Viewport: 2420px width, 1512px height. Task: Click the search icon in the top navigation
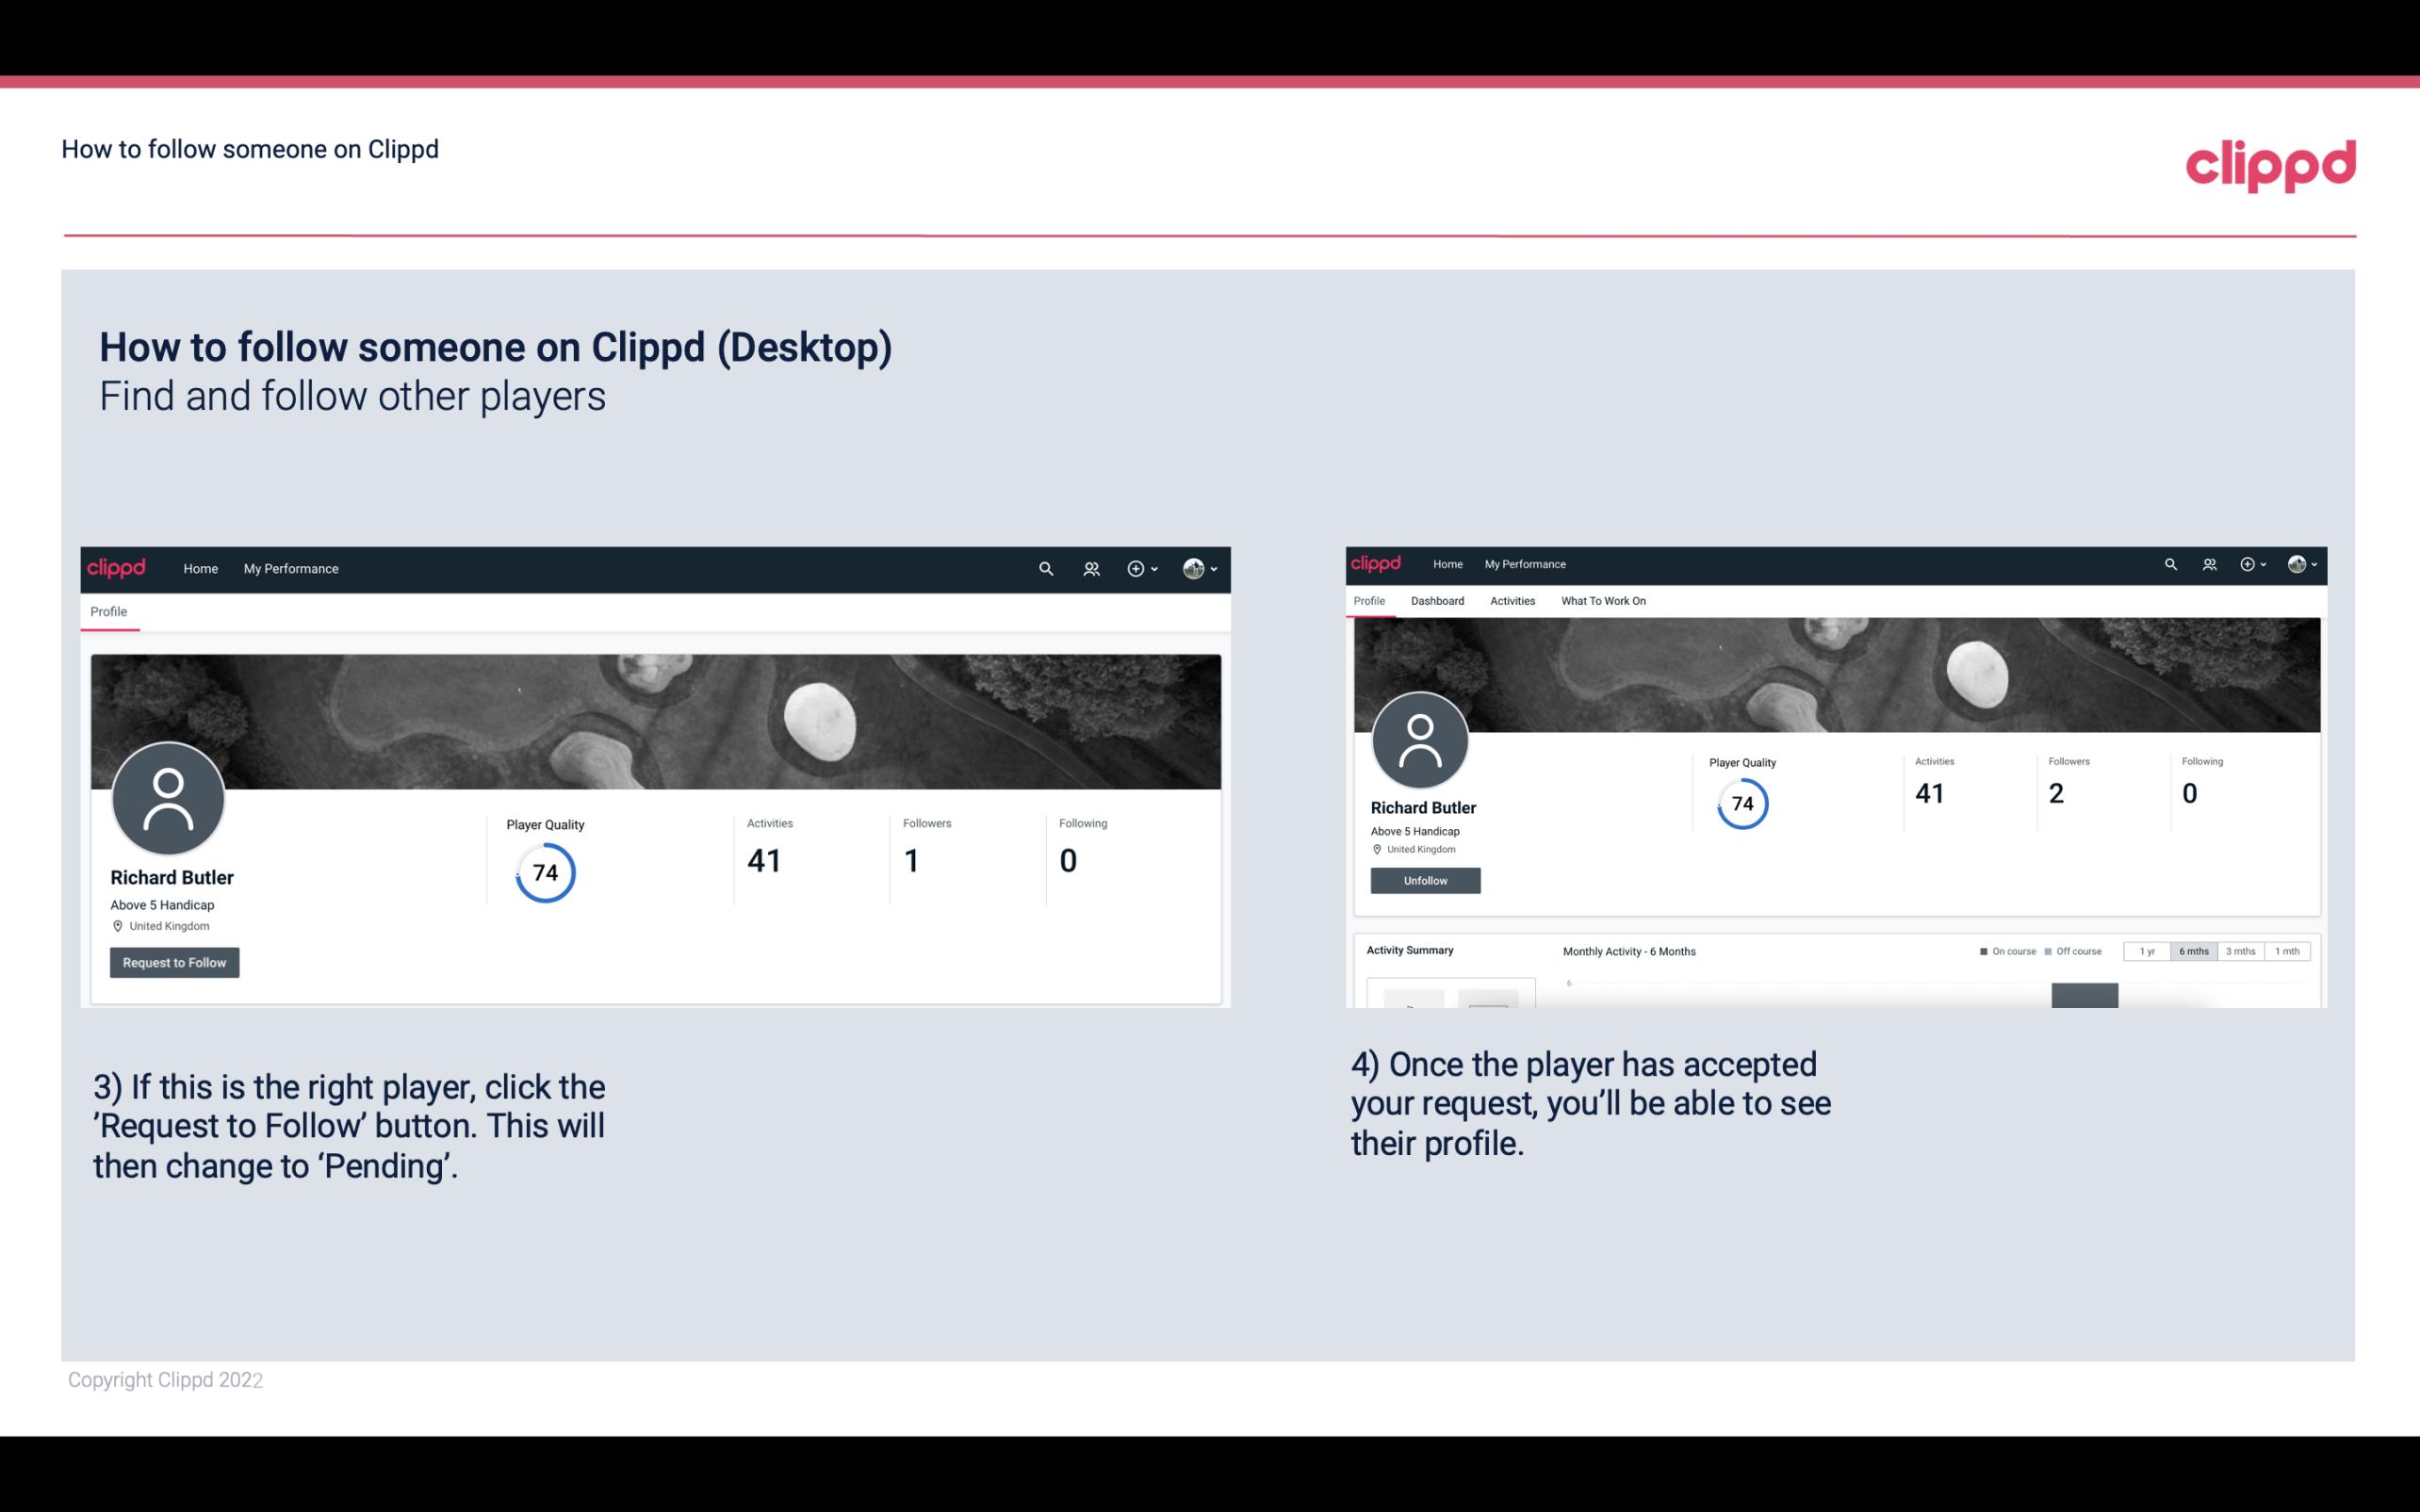point(1045,568)
